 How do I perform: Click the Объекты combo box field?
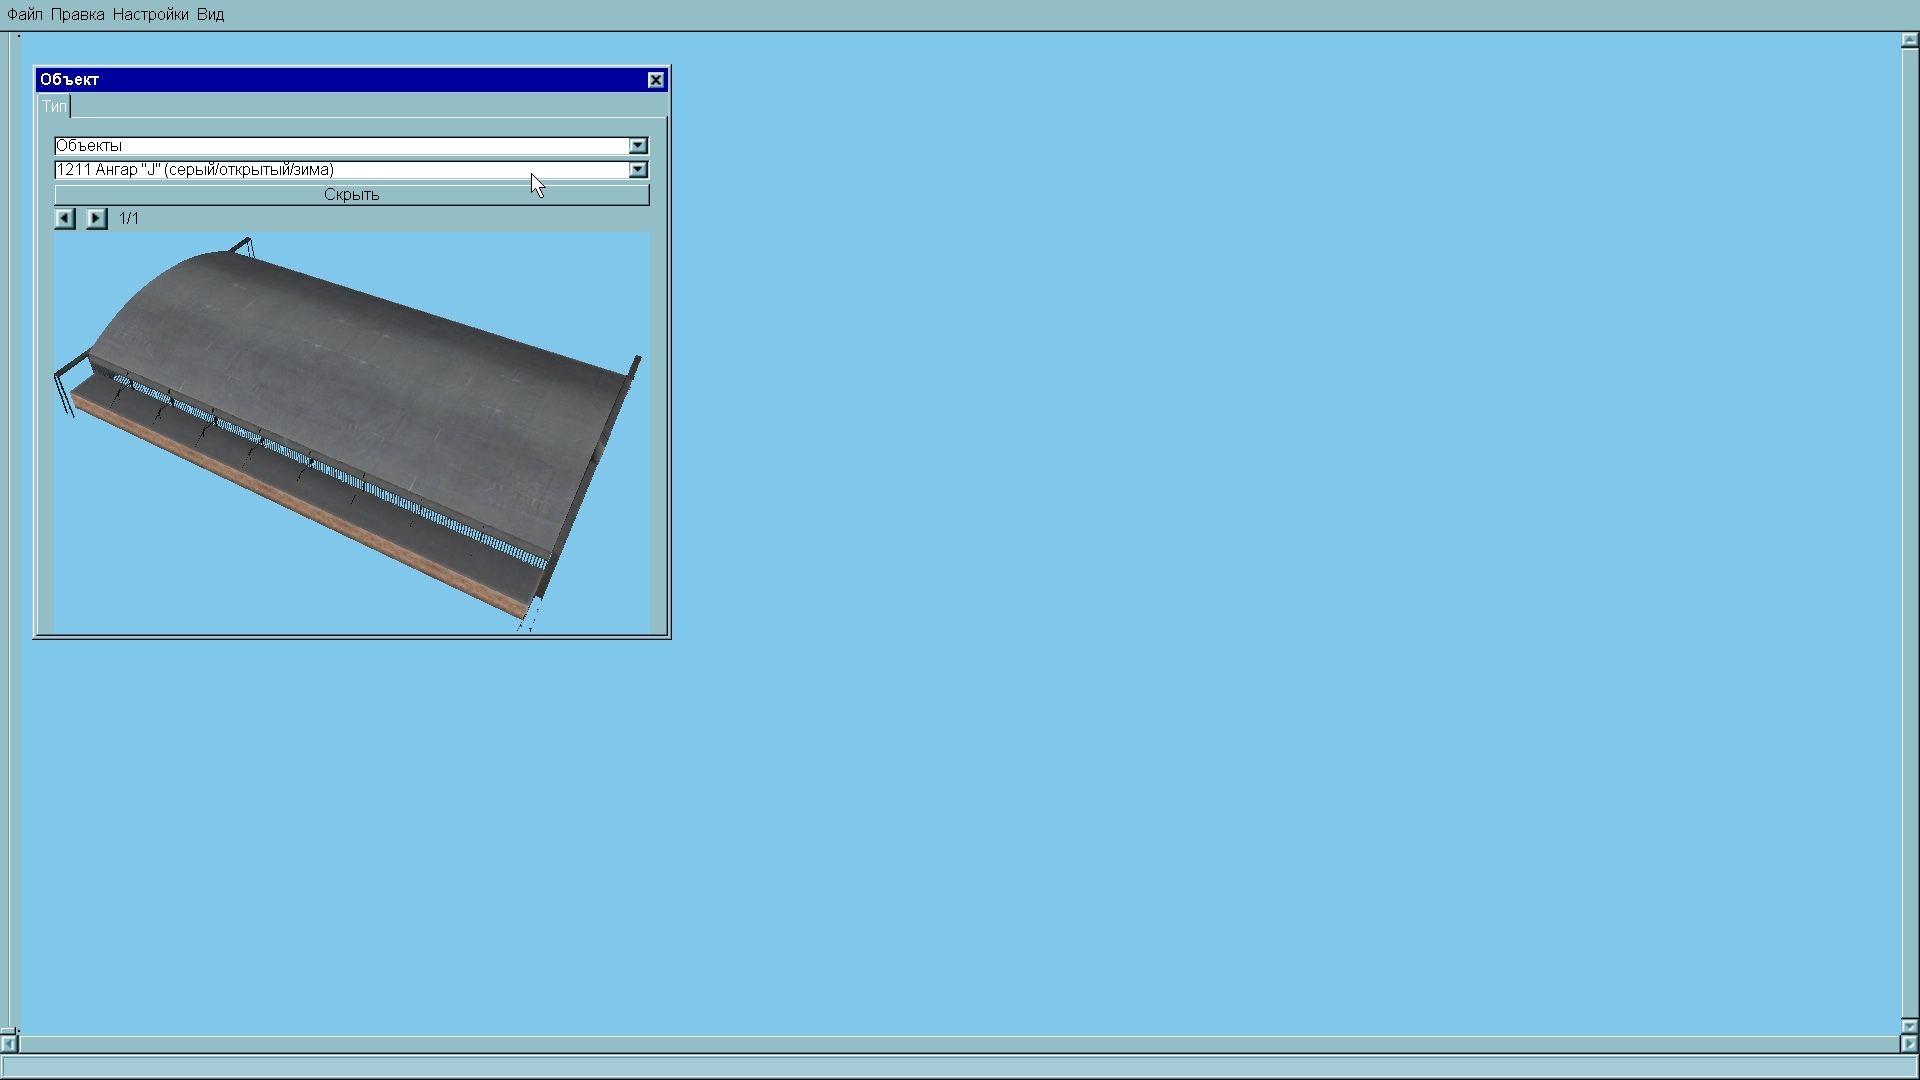pyautogui.click(x=340, y=146)
